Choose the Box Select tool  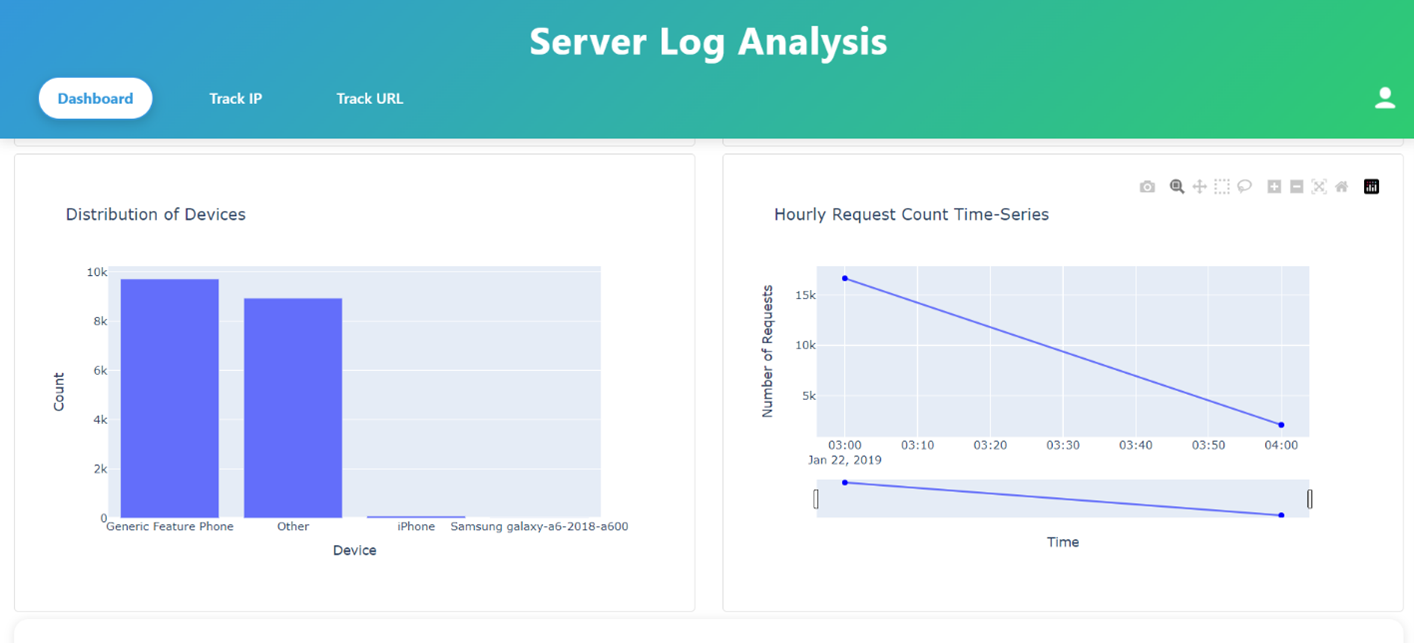pos(1222,187)
